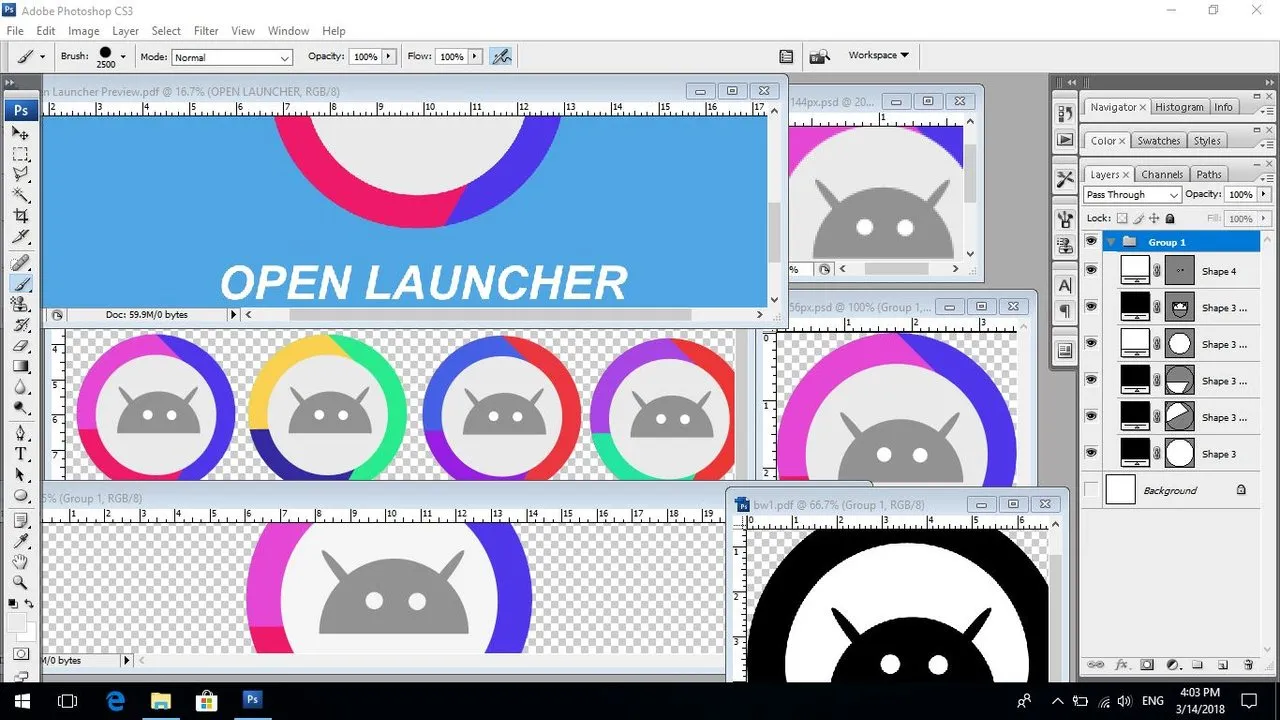Select the Shape 4 layer thumbnail

click(x=1134, y=271)
